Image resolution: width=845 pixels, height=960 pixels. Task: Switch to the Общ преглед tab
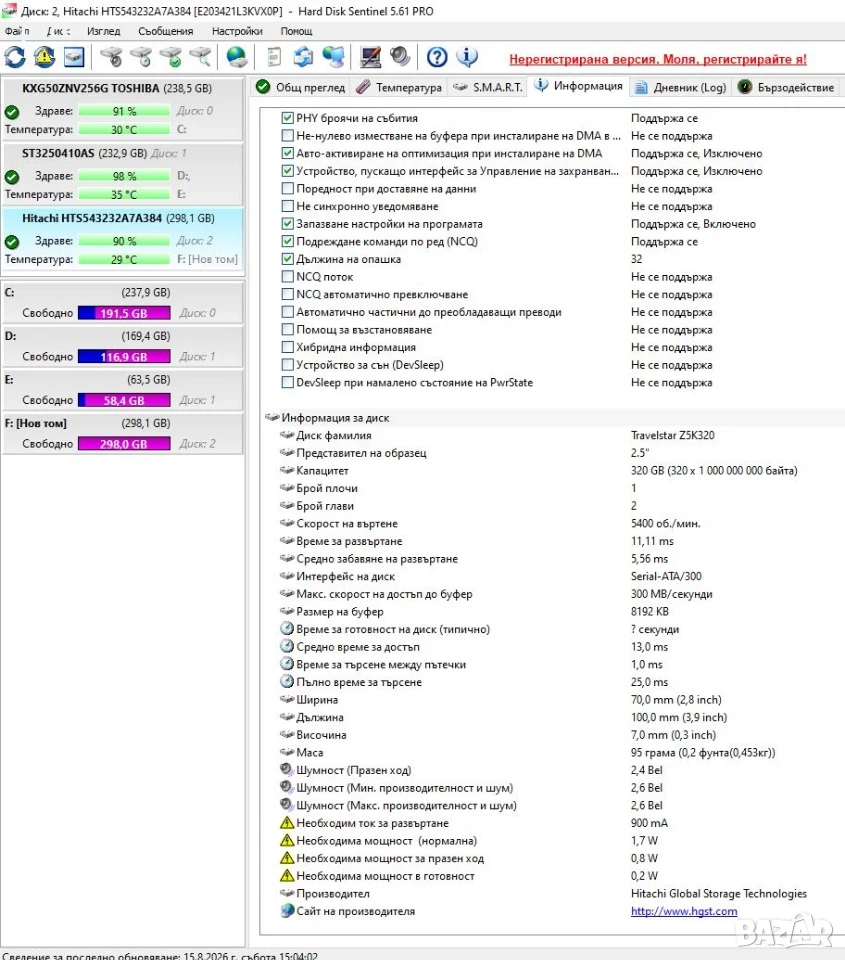click(x=301, y=87)
